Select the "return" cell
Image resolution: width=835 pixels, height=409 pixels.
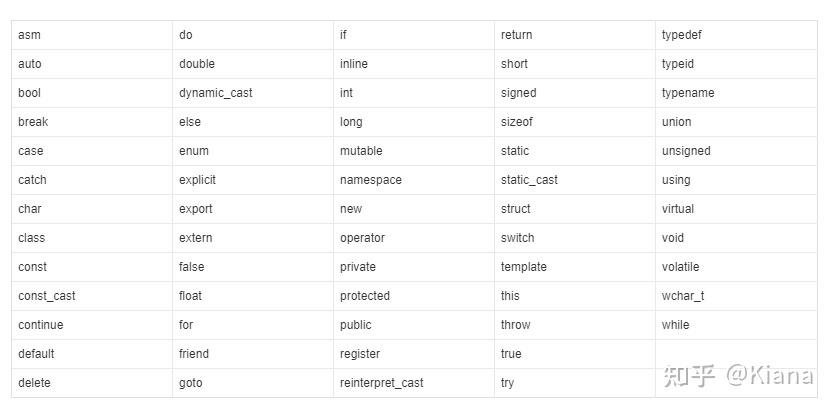(x=517, y=35)
